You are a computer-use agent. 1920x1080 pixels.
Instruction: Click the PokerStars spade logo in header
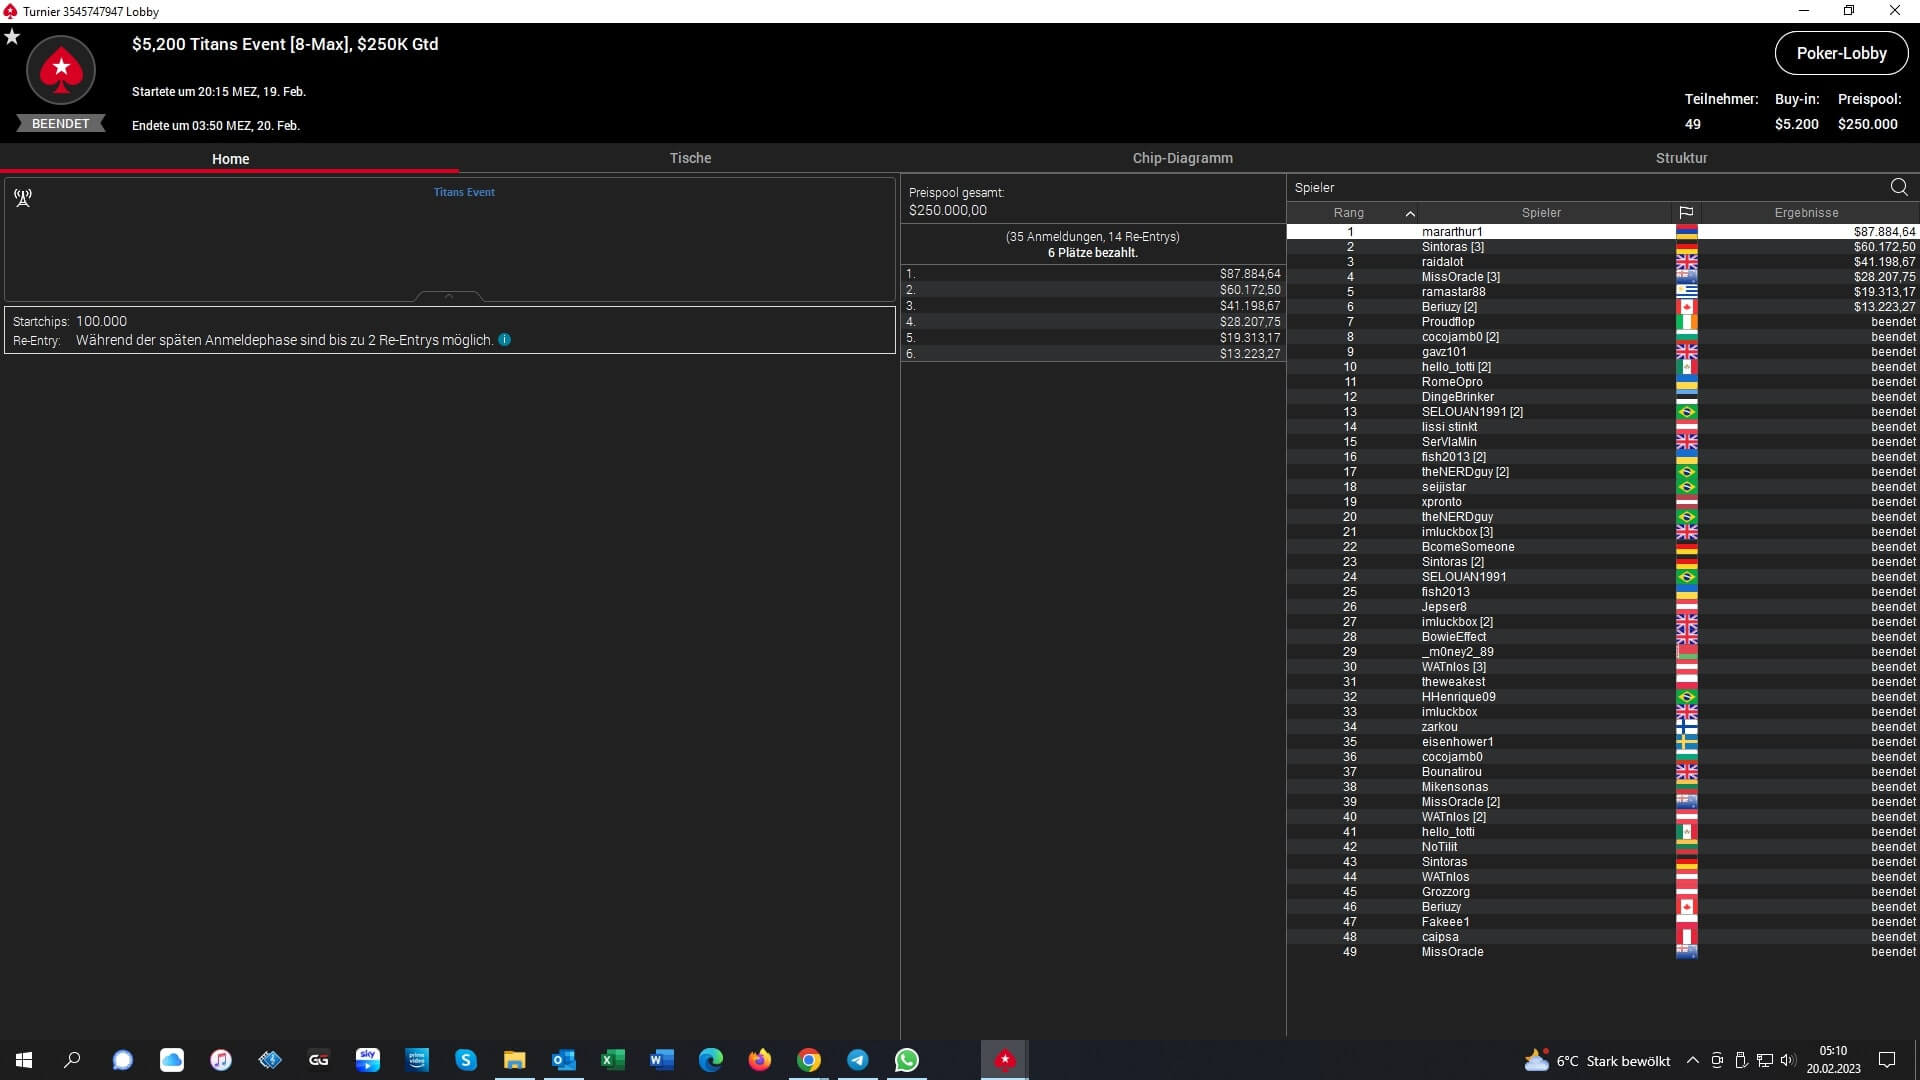pos(61,70)
